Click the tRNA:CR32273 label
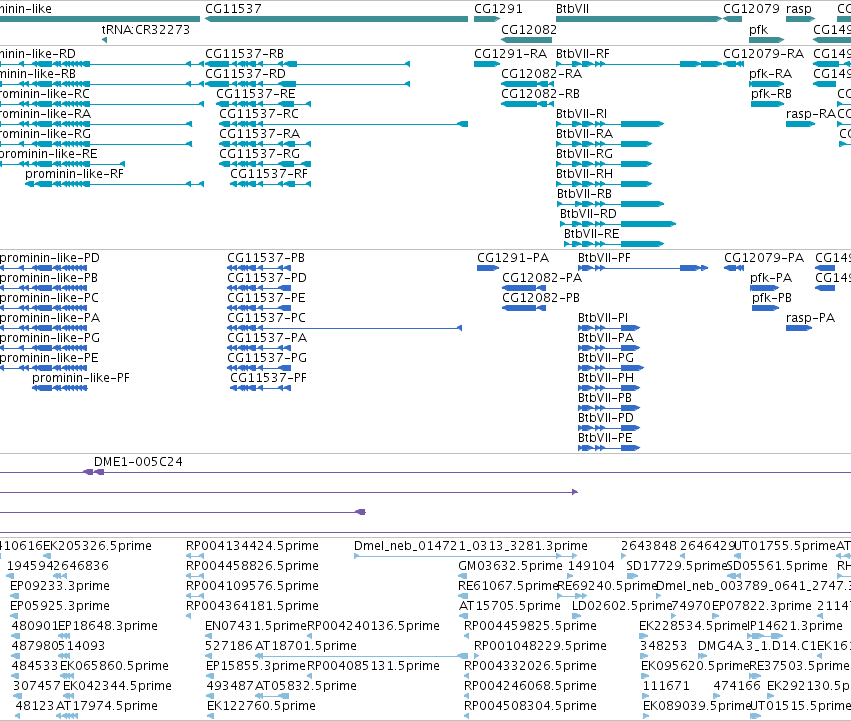 [146, 29]
